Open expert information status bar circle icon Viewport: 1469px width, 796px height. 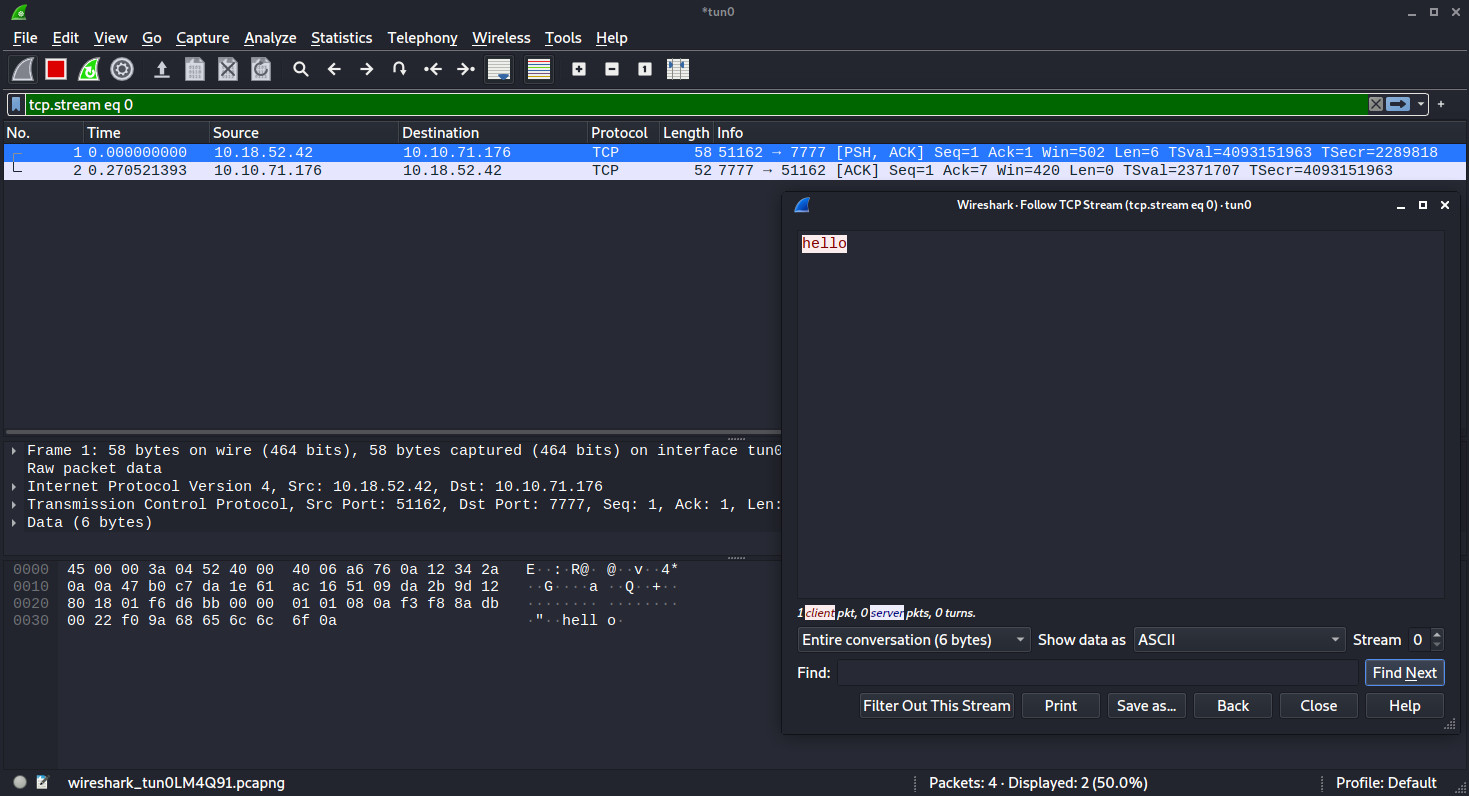coord(20,783)
